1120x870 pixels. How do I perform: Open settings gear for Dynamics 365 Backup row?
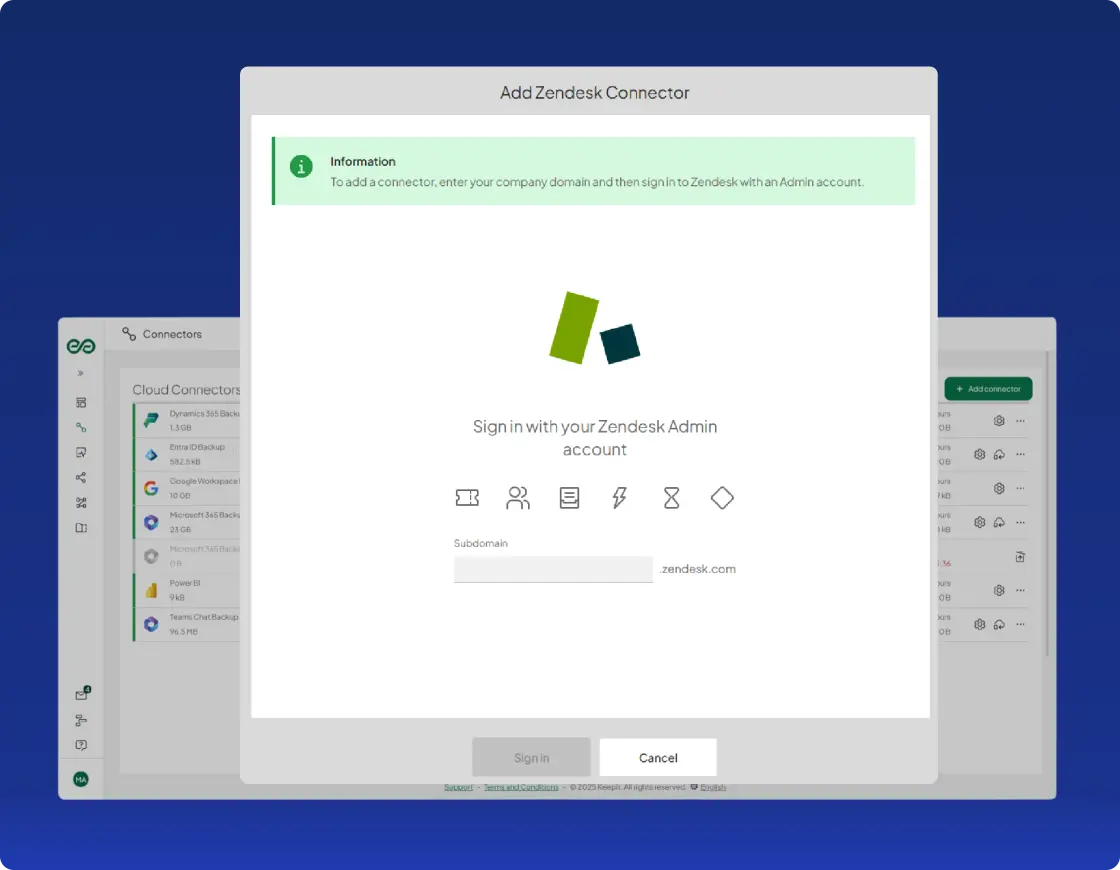999,421
